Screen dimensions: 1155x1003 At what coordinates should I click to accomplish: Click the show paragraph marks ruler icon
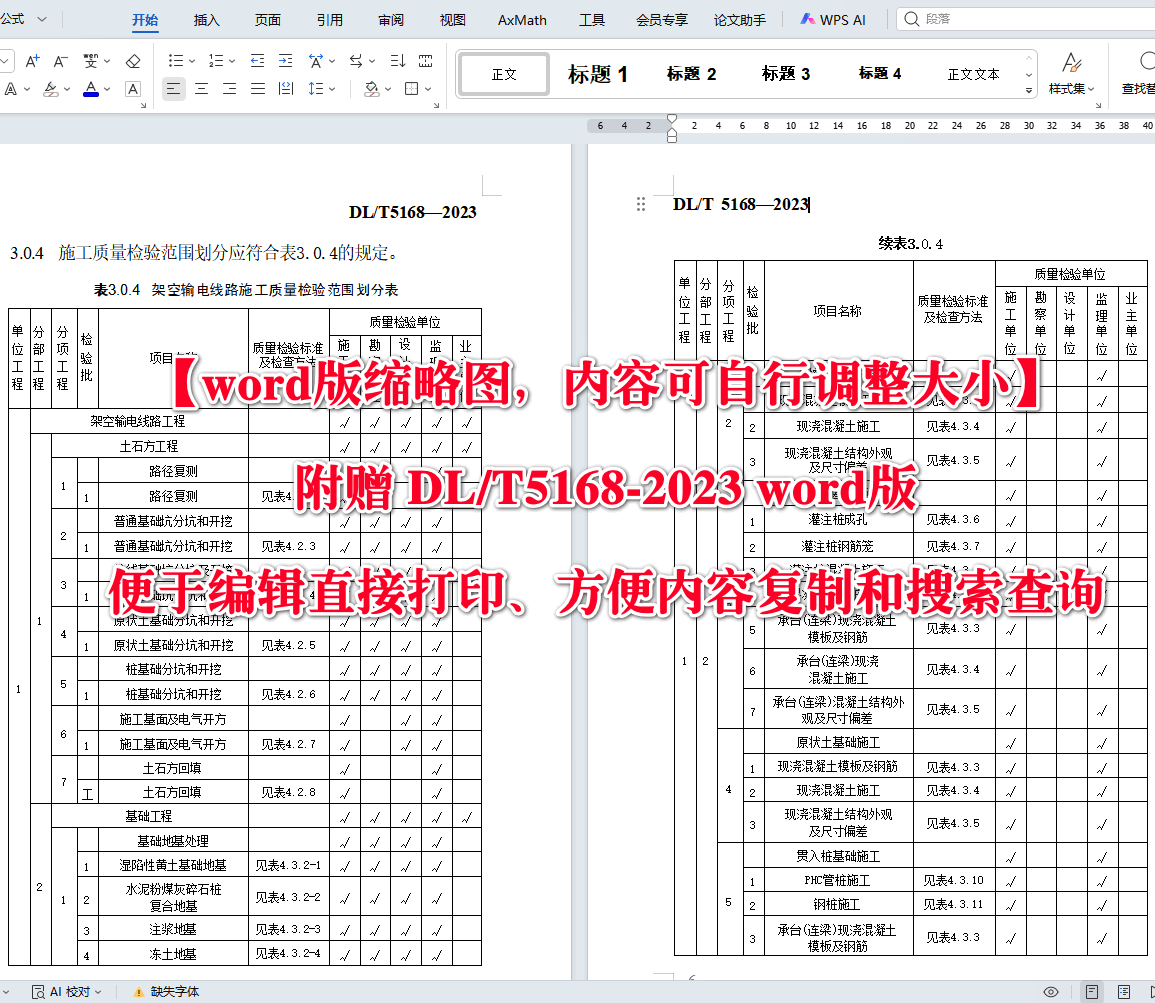426,61
